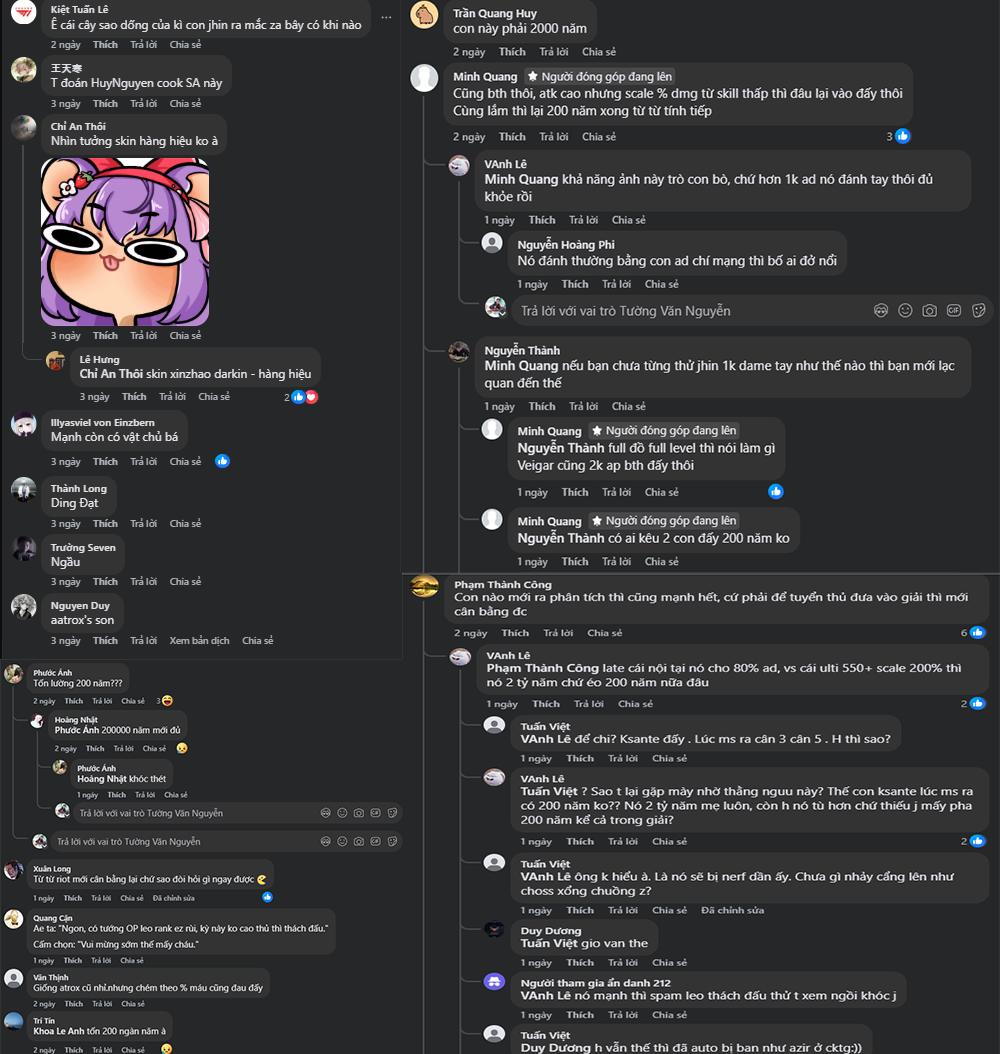Open sticker picker in reply box below Nguyễn Hoàng Phi
Viewport: 1000px width, 1054px height.
978,311
